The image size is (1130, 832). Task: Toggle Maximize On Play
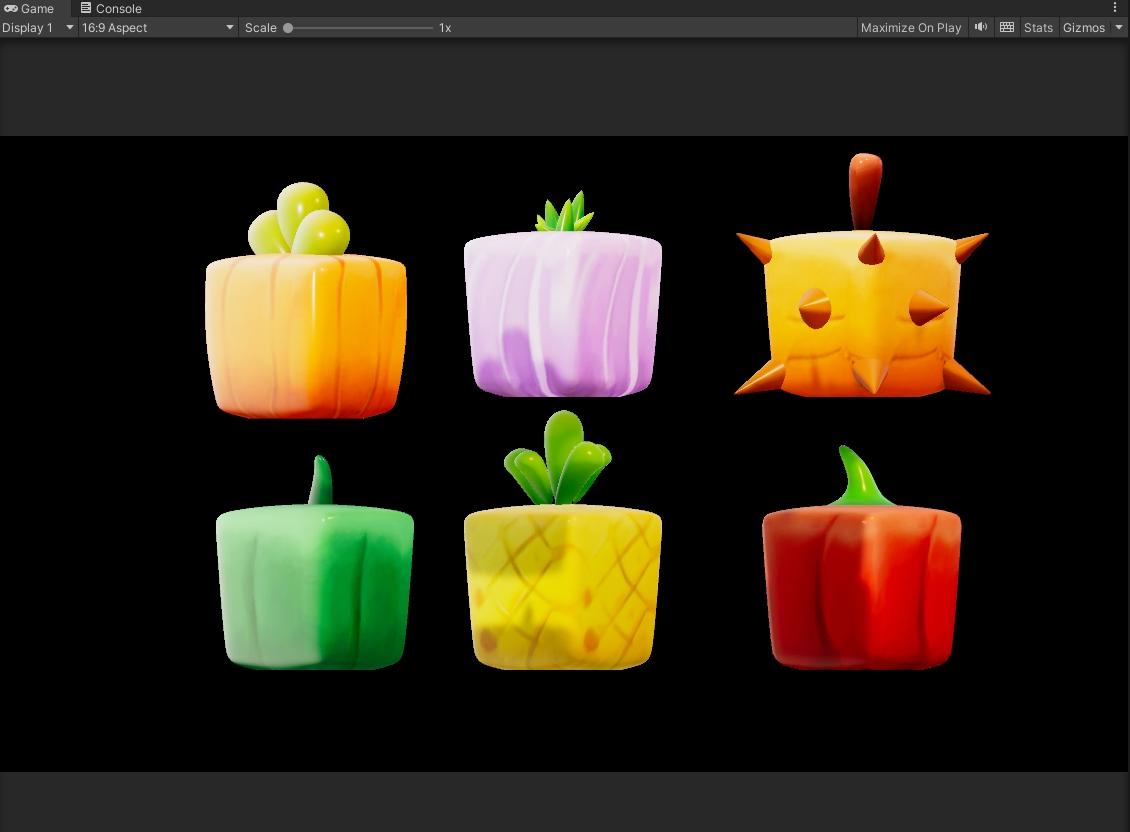pyautogui.click(x=910, y=27)
